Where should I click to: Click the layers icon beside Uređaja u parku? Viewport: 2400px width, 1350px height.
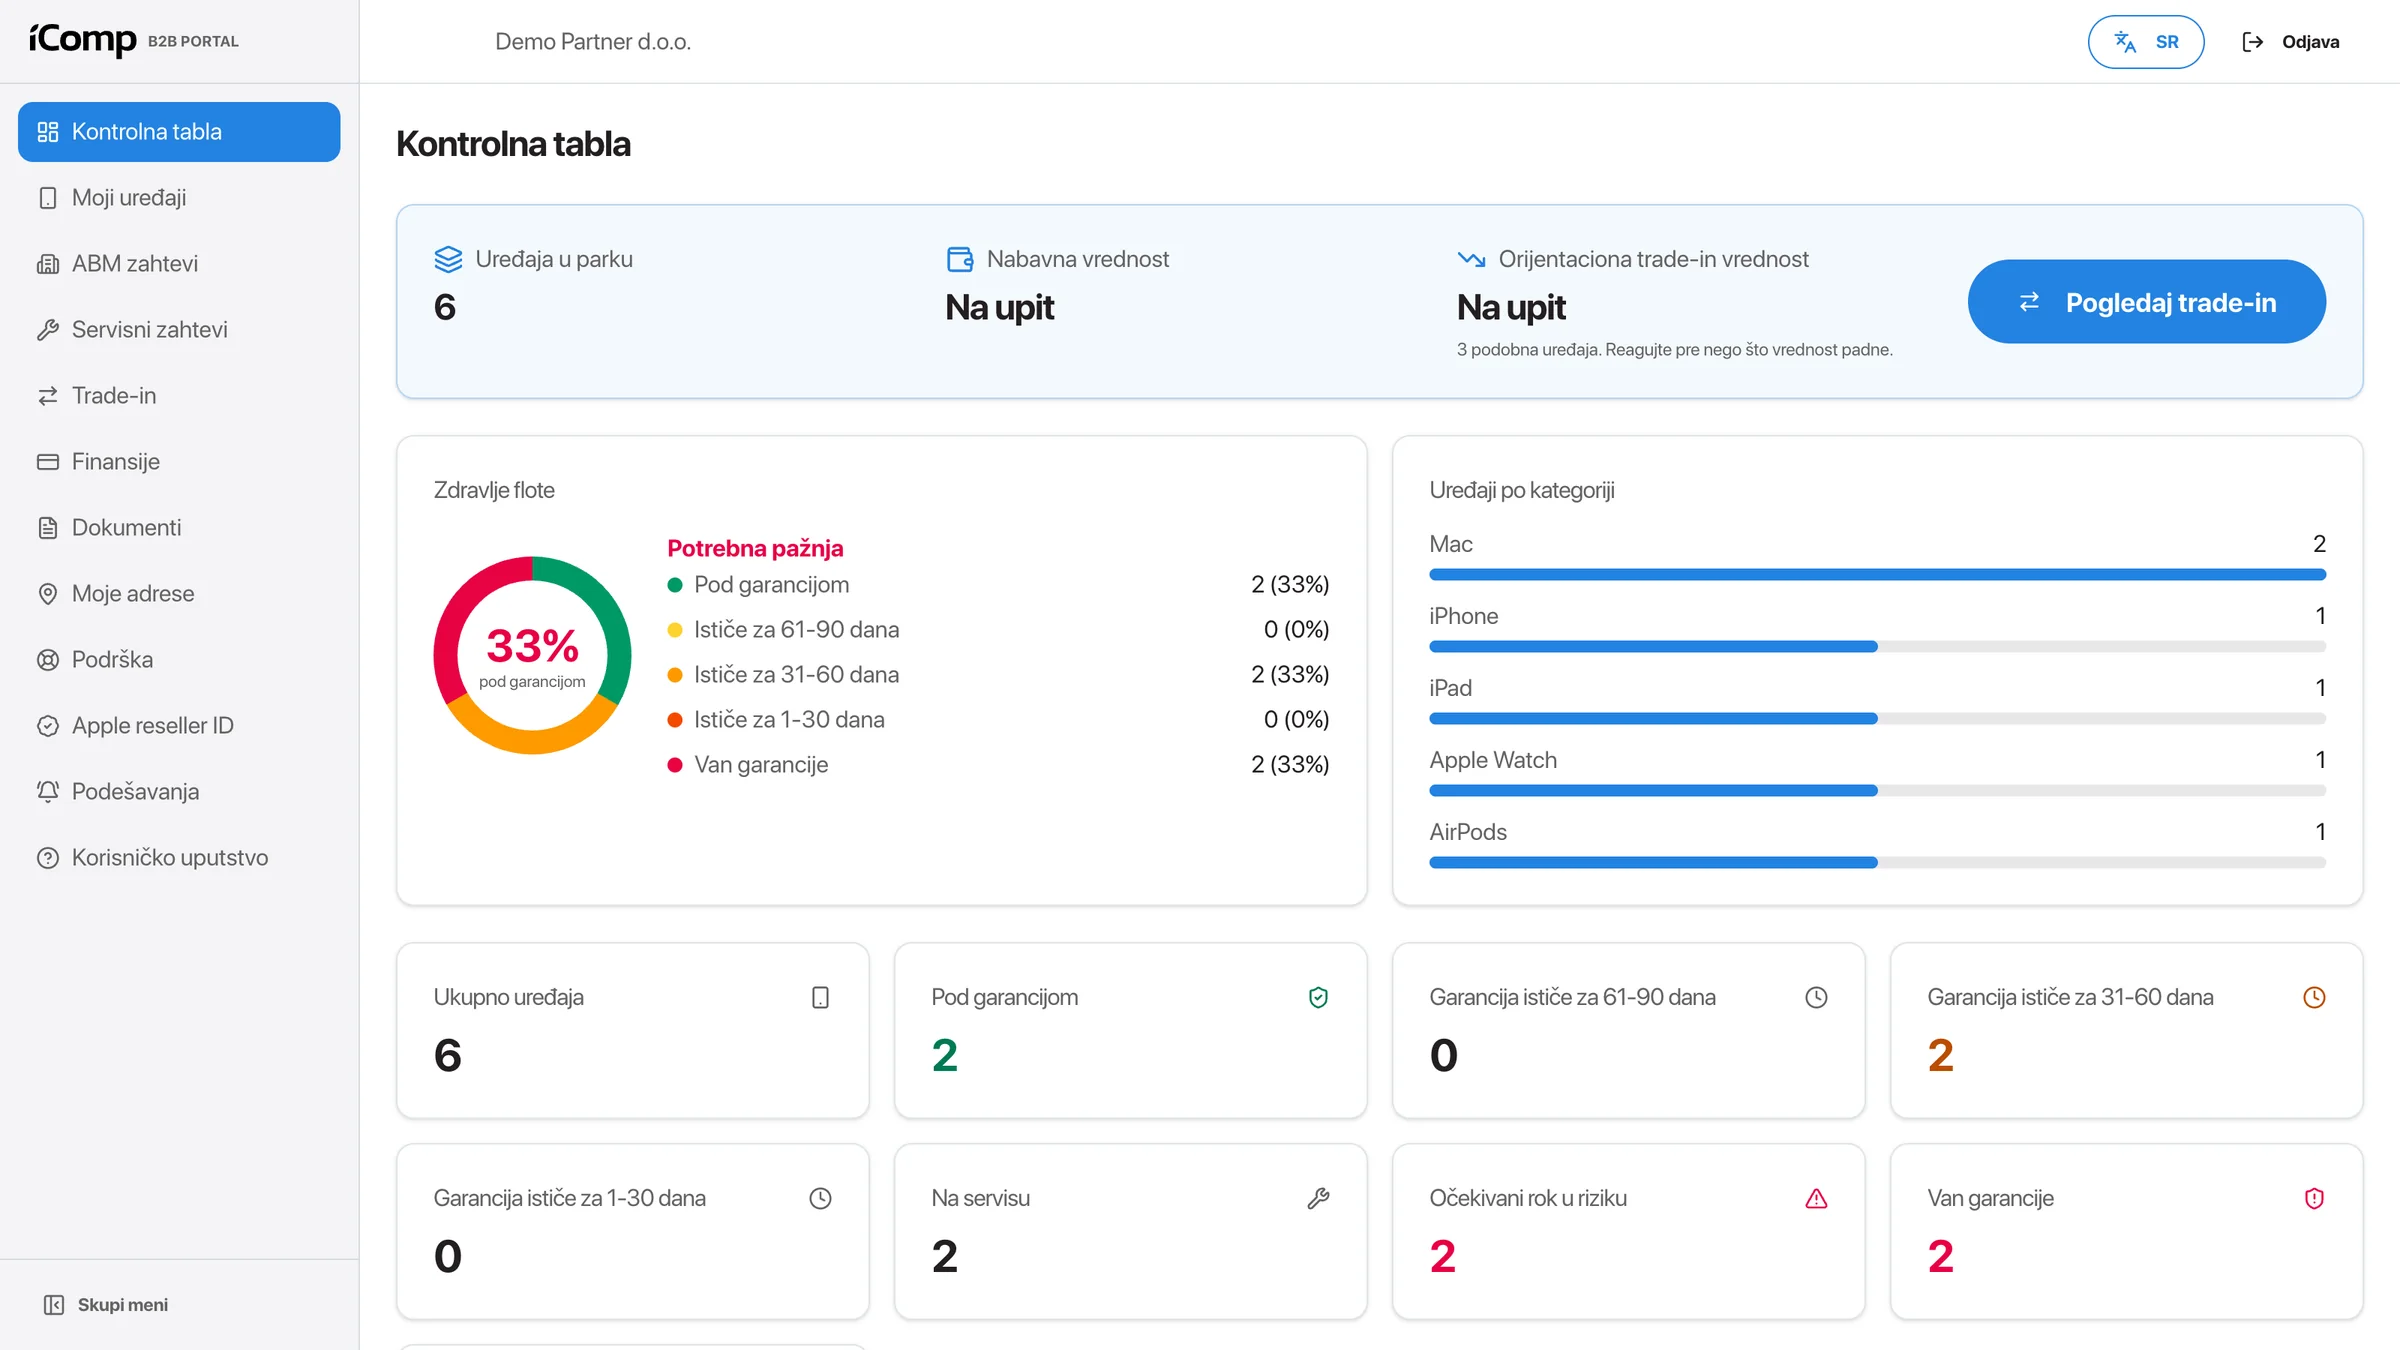pos(448,259)
